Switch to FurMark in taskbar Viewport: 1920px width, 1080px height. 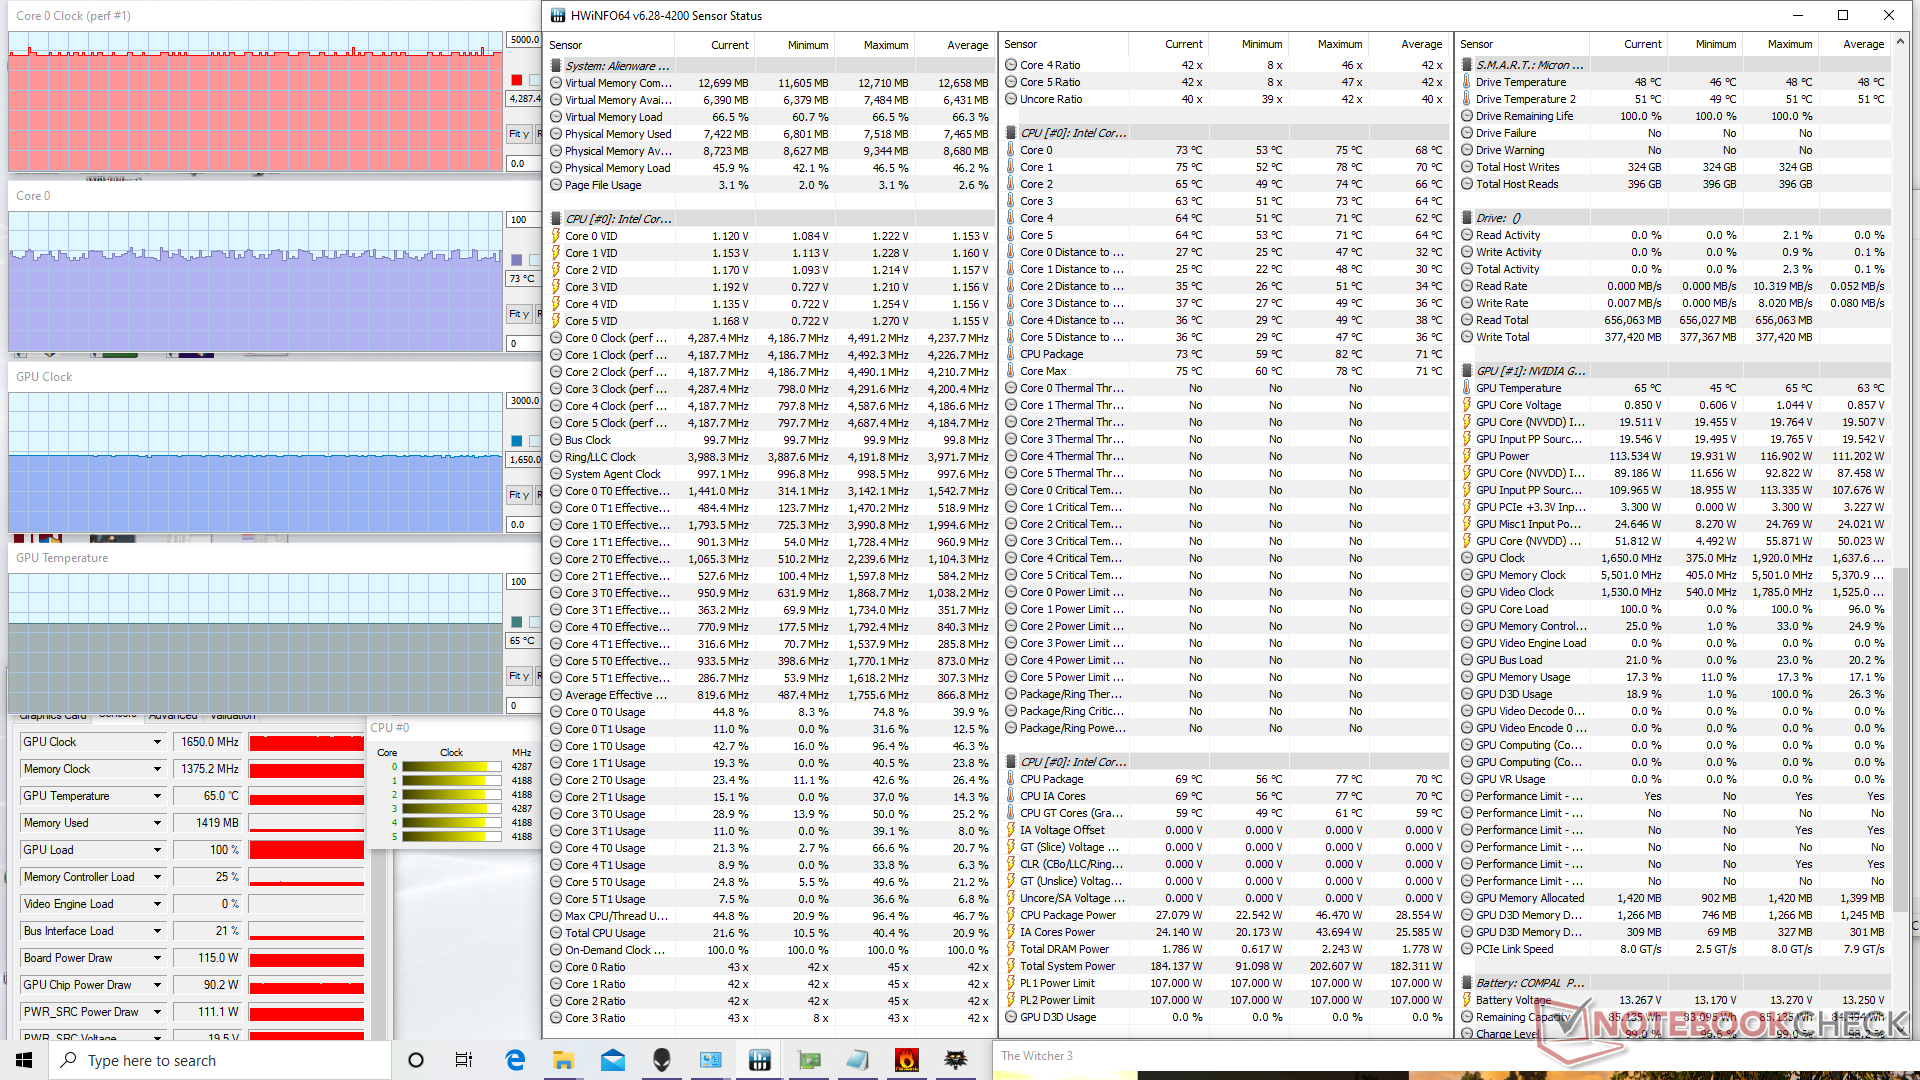pyautogui.click(x=906, y=1060)
